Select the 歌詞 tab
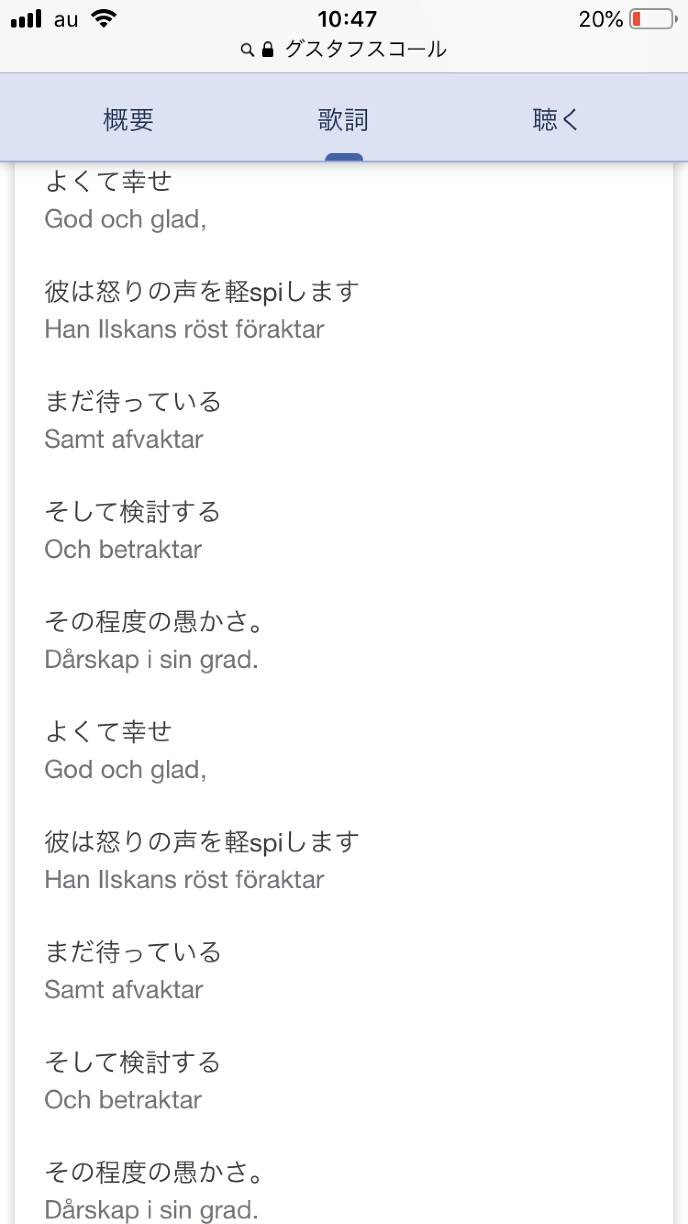This screenshot has width=688, height=1224. tap(343, 121)
